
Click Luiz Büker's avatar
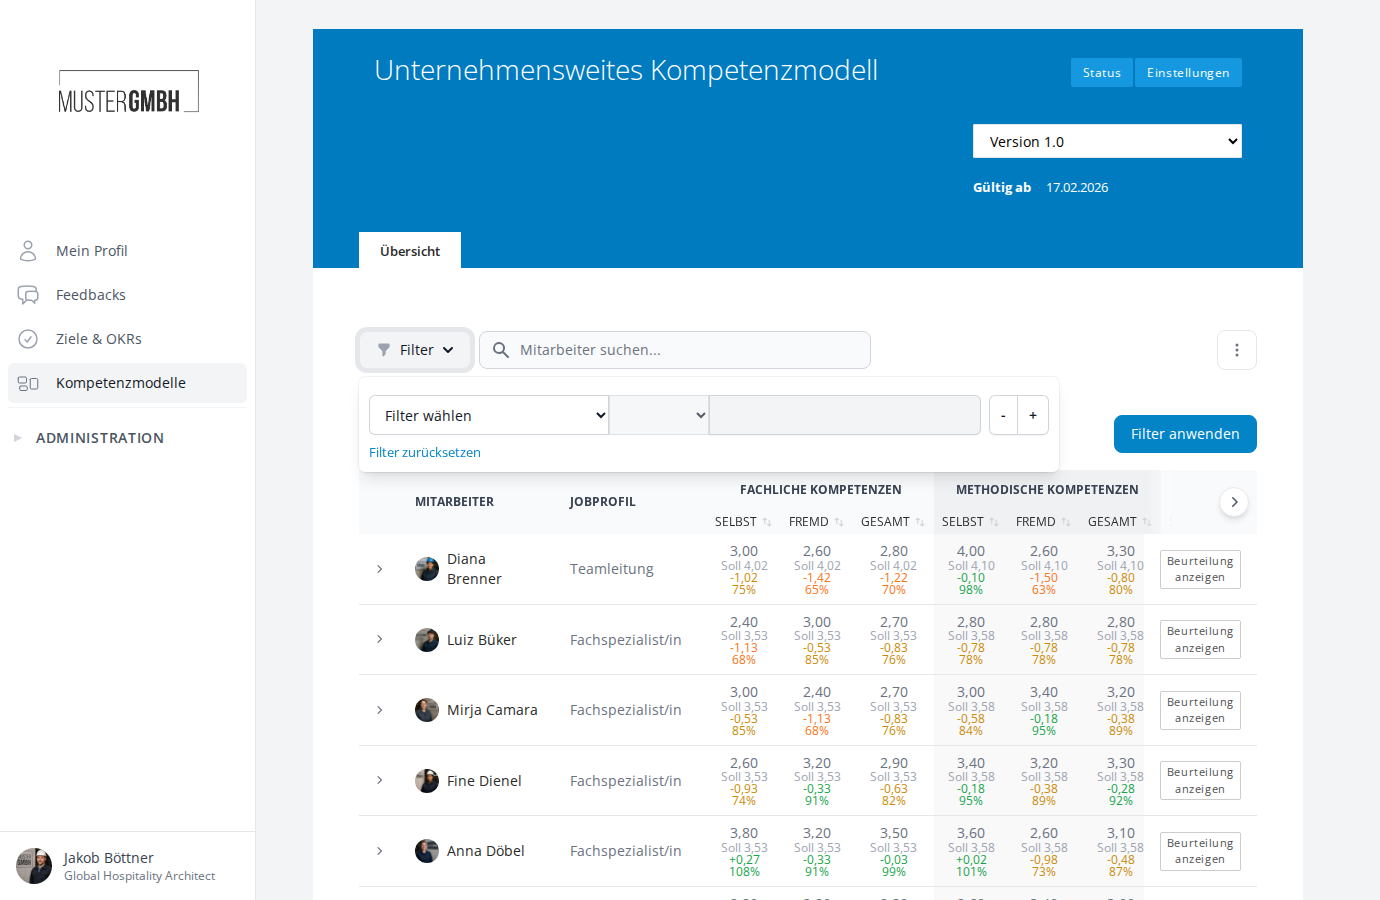tap(427, 640)
